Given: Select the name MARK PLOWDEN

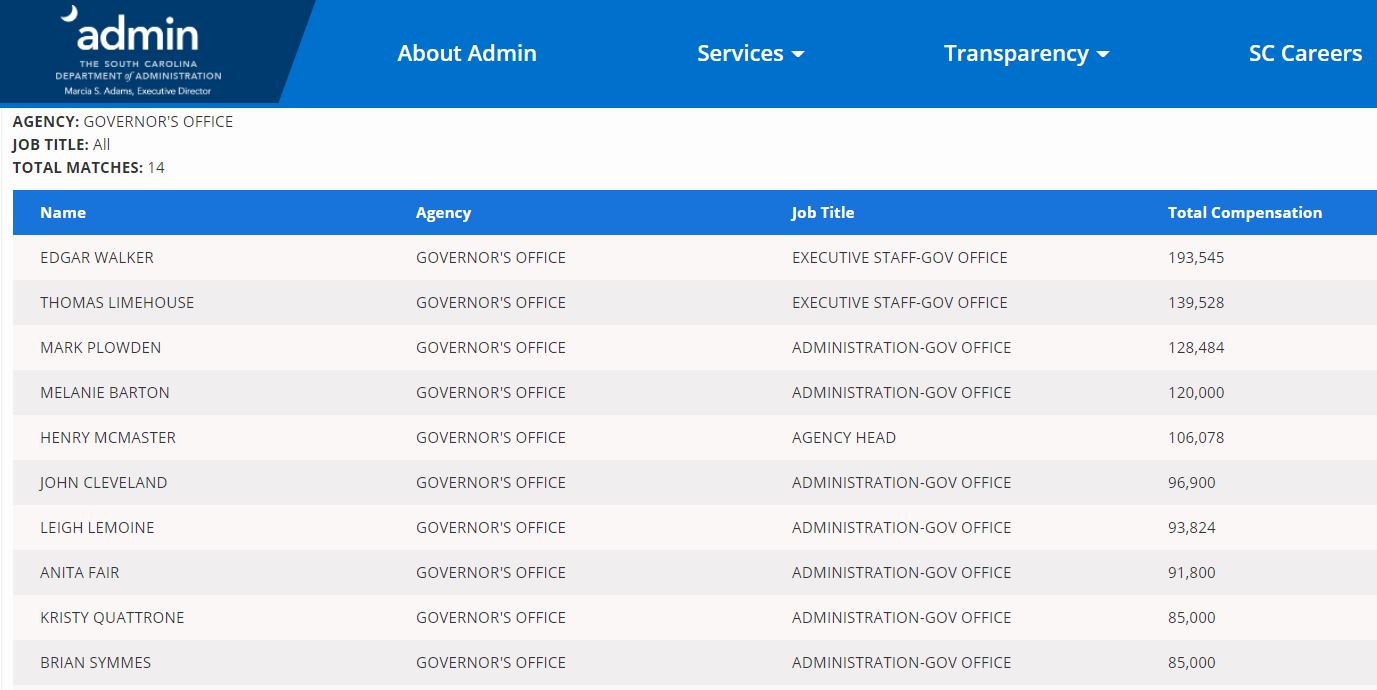Looking at the screenshot, I should click(100, 347).
